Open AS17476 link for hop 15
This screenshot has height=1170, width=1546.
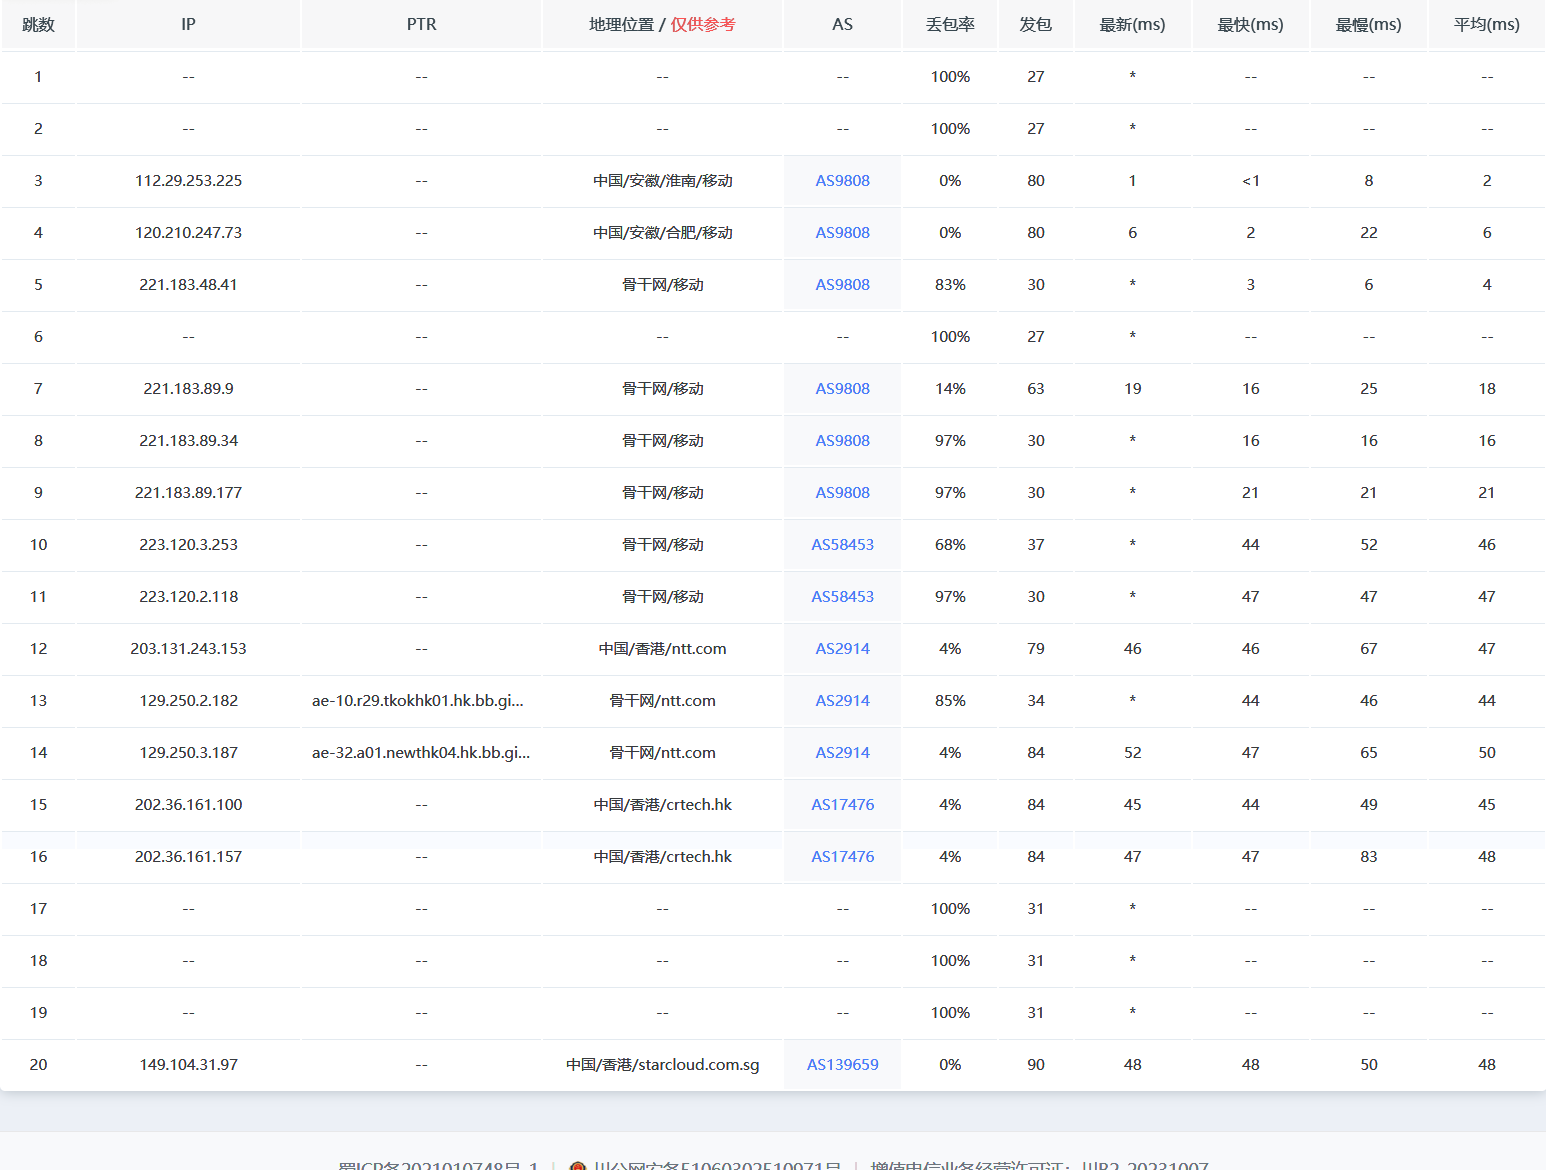[842, 805]
